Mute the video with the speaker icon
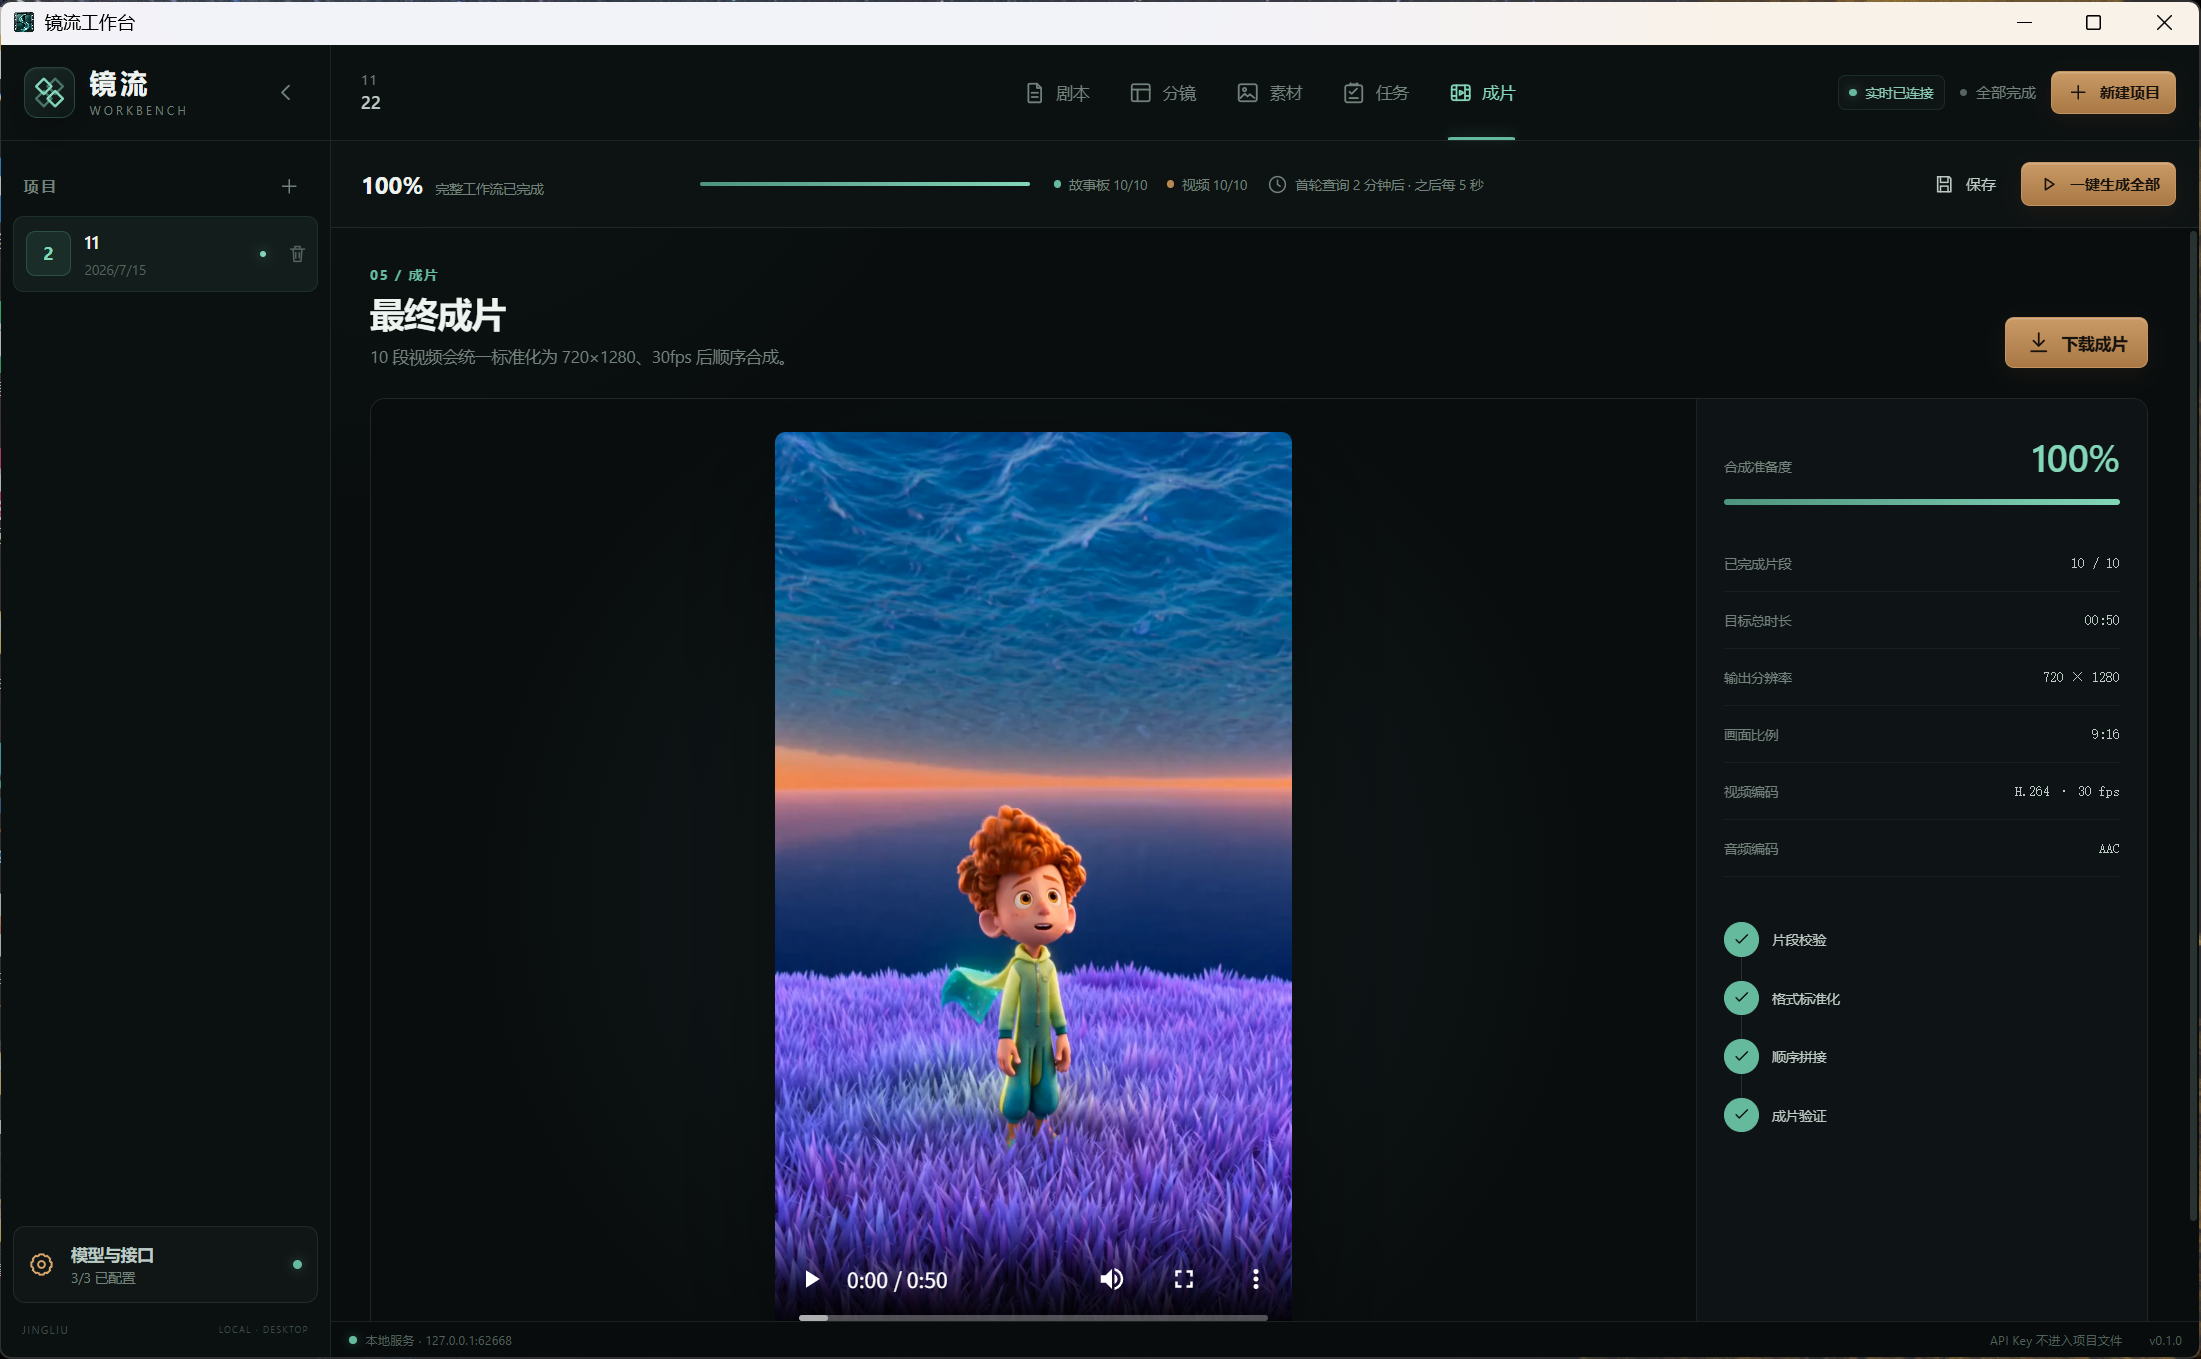 coord(1111,1280)
